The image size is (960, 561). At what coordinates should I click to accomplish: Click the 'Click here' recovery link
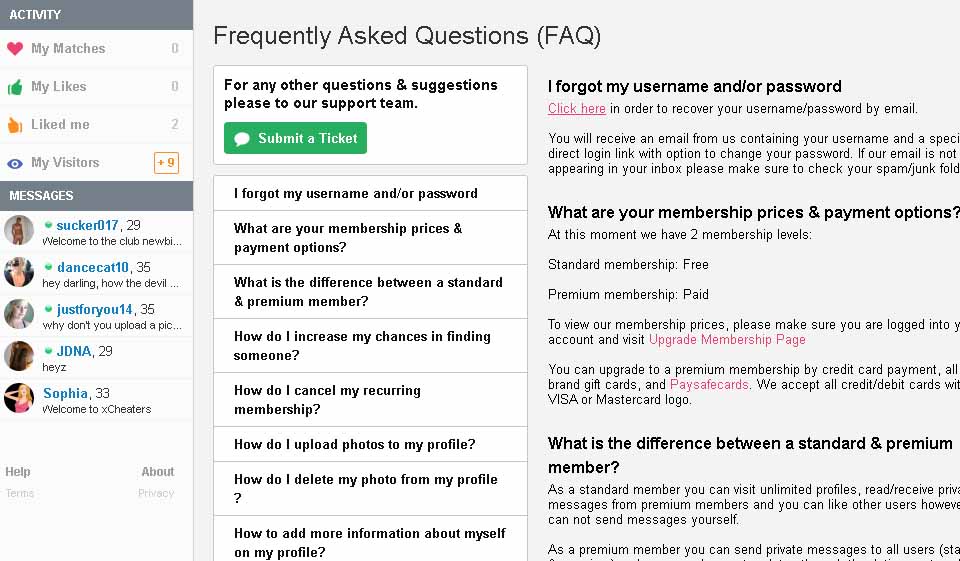coord(577,109)
